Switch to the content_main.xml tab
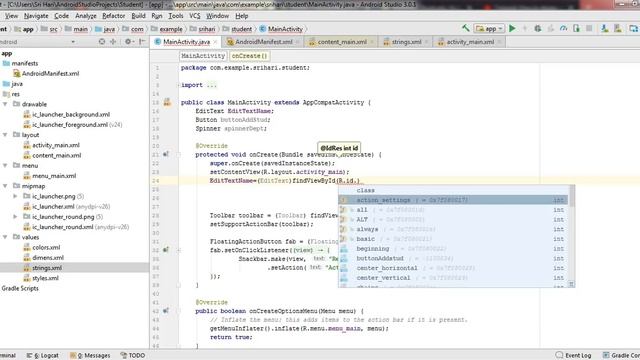Screen dimensions: 640x360 (342, 42)
